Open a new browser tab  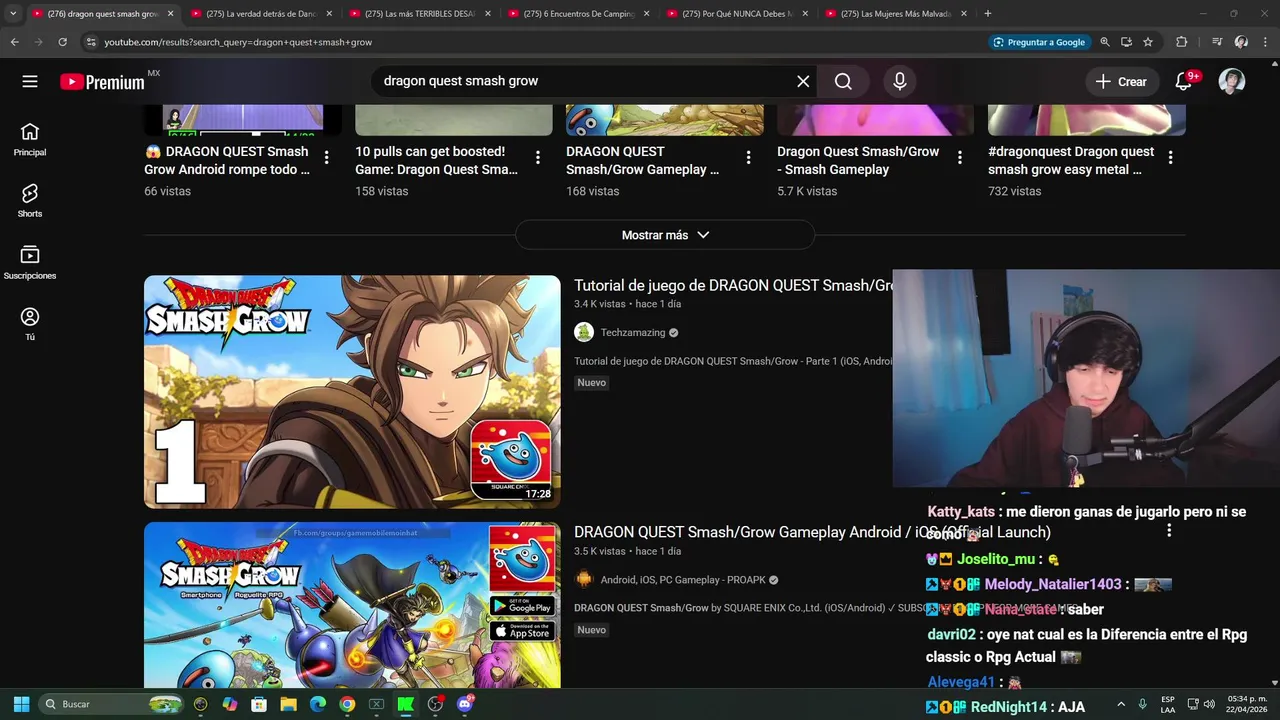[x=988, y=14]
